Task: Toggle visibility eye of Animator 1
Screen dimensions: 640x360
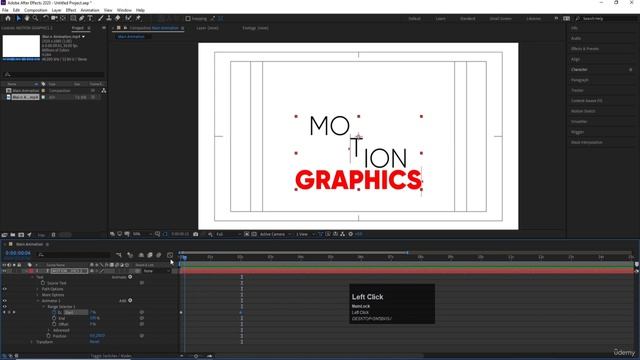Action: pos(4,301)
